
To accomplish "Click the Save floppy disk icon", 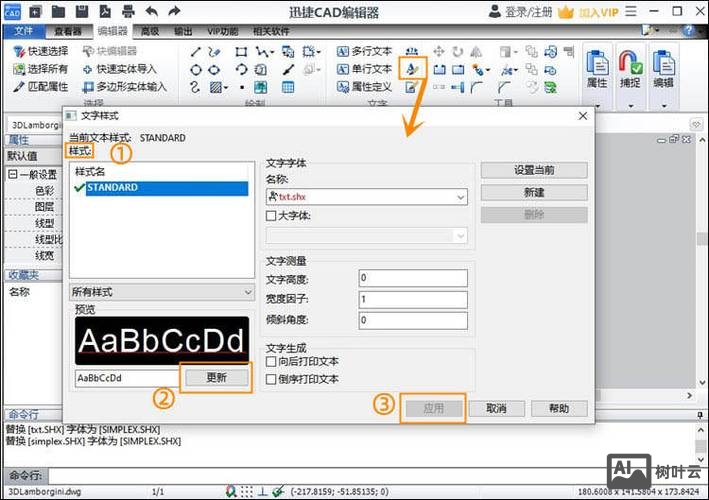I will pyautogui.click(x=82, y=11).
